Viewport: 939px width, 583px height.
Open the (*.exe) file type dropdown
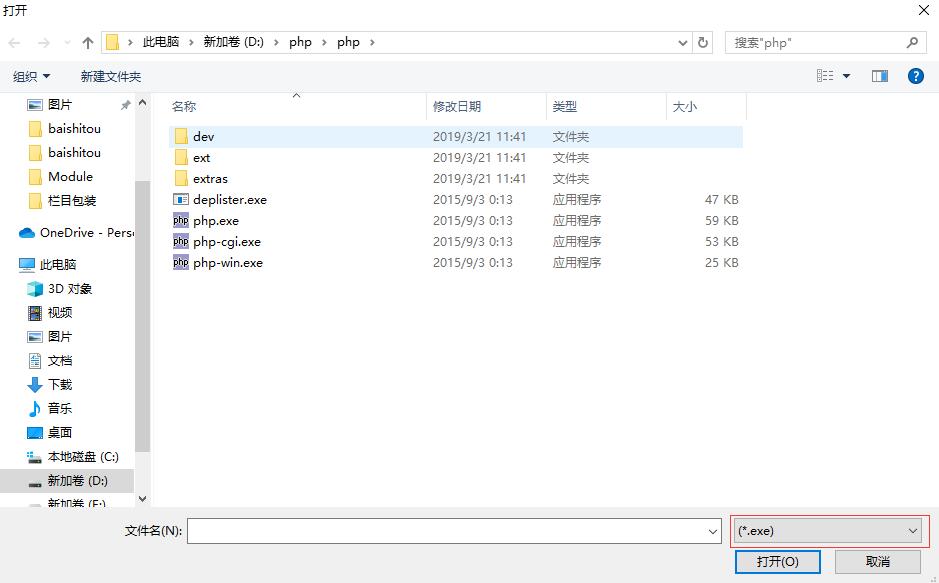coord(829,531)
